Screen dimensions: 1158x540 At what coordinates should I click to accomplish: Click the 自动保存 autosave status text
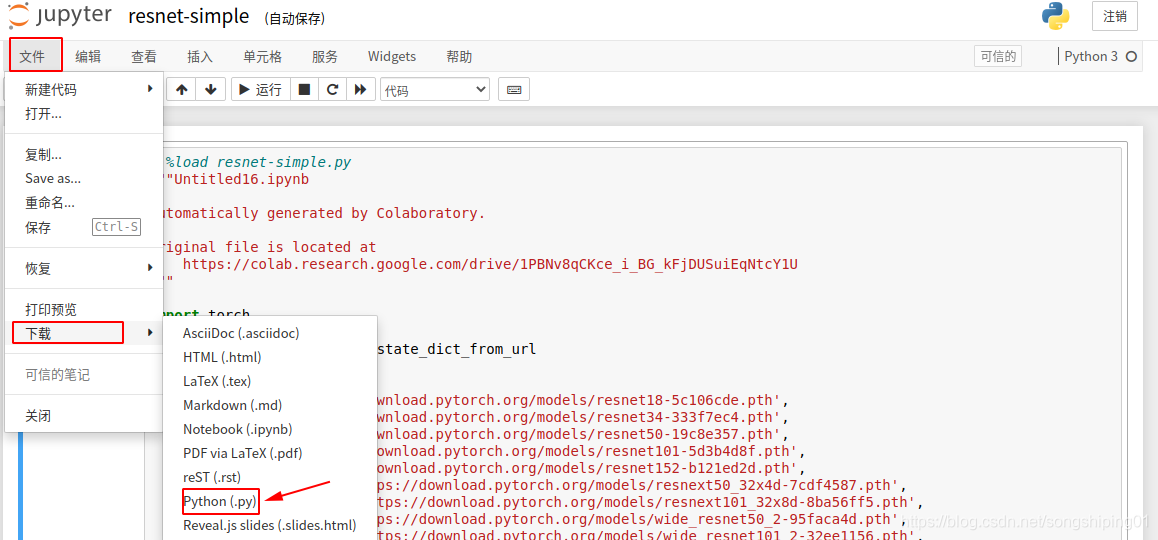tap(295, 18)
